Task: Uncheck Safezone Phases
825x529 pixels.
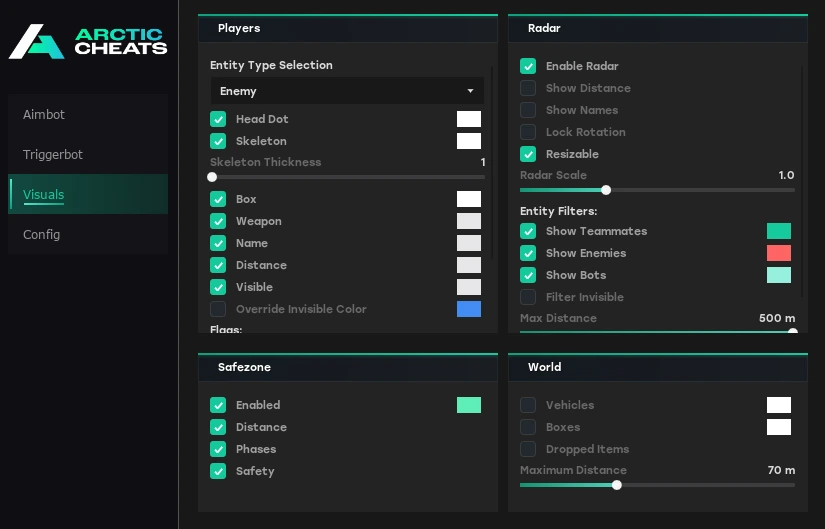Action: pos(218,449)
